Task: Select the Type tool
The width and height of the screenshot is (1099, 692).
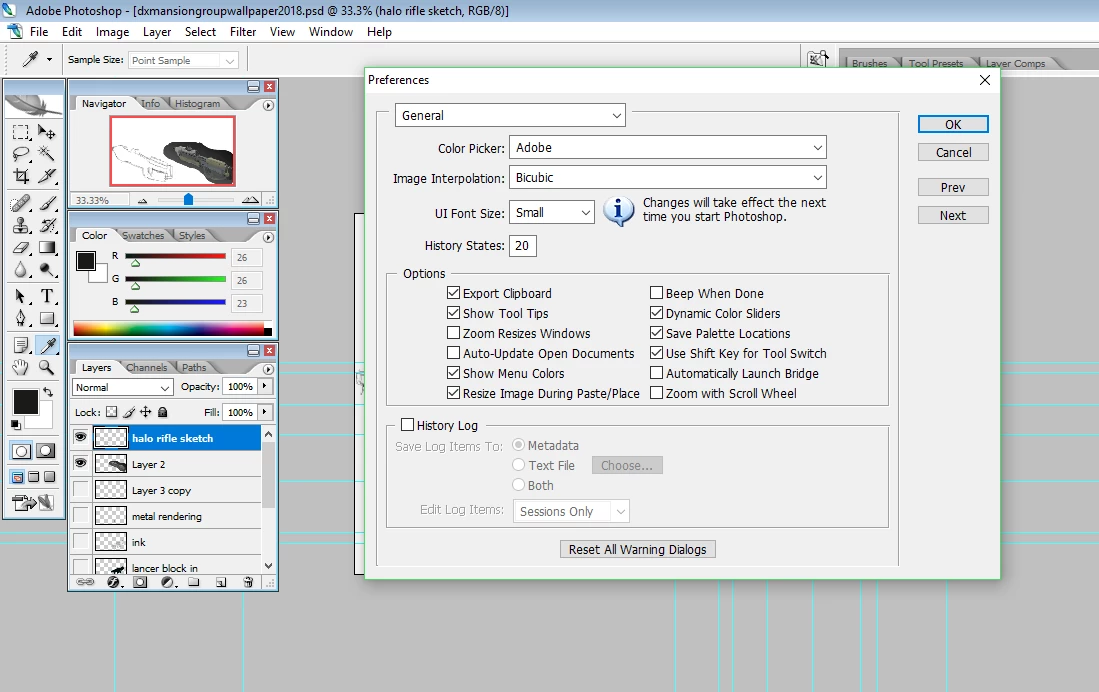Action: pos(47,297)
